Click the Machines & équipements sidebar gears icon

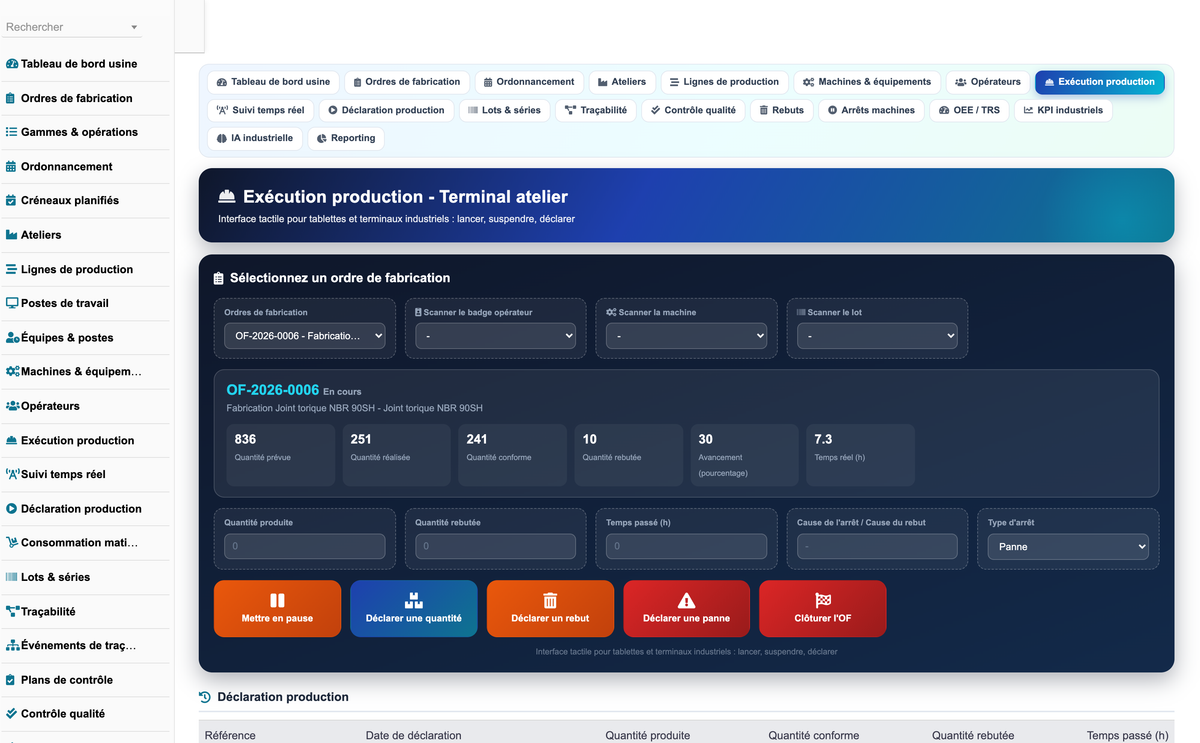(12, 371)
